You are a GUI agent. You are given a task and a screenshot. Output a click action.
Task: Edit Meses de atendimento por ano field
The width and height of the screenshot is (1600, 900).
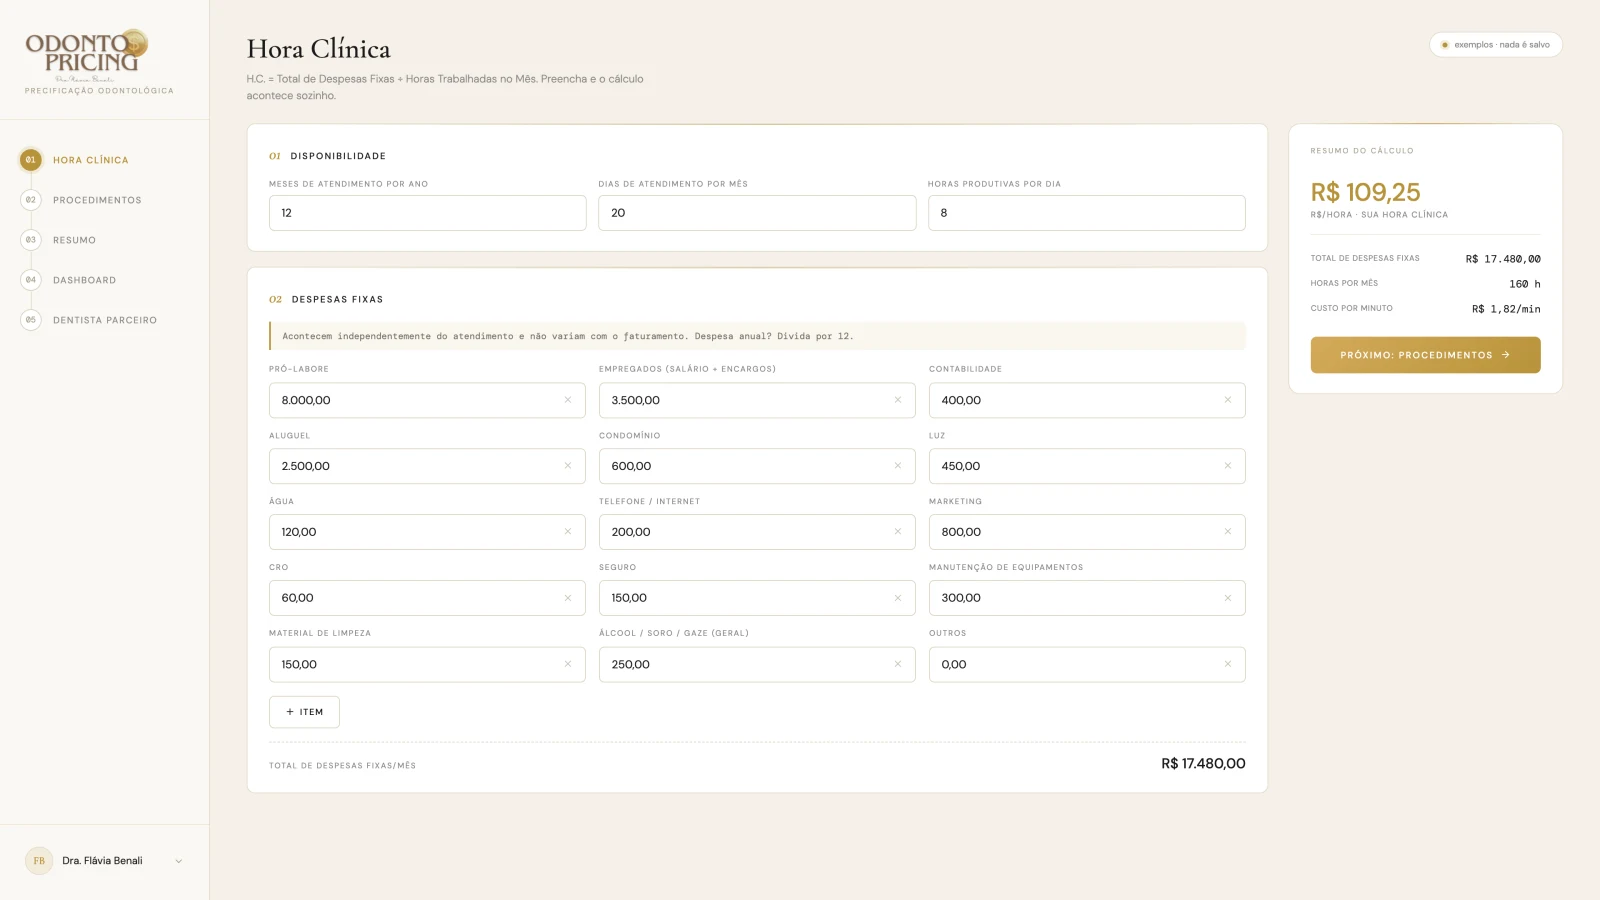coord(427,213)
